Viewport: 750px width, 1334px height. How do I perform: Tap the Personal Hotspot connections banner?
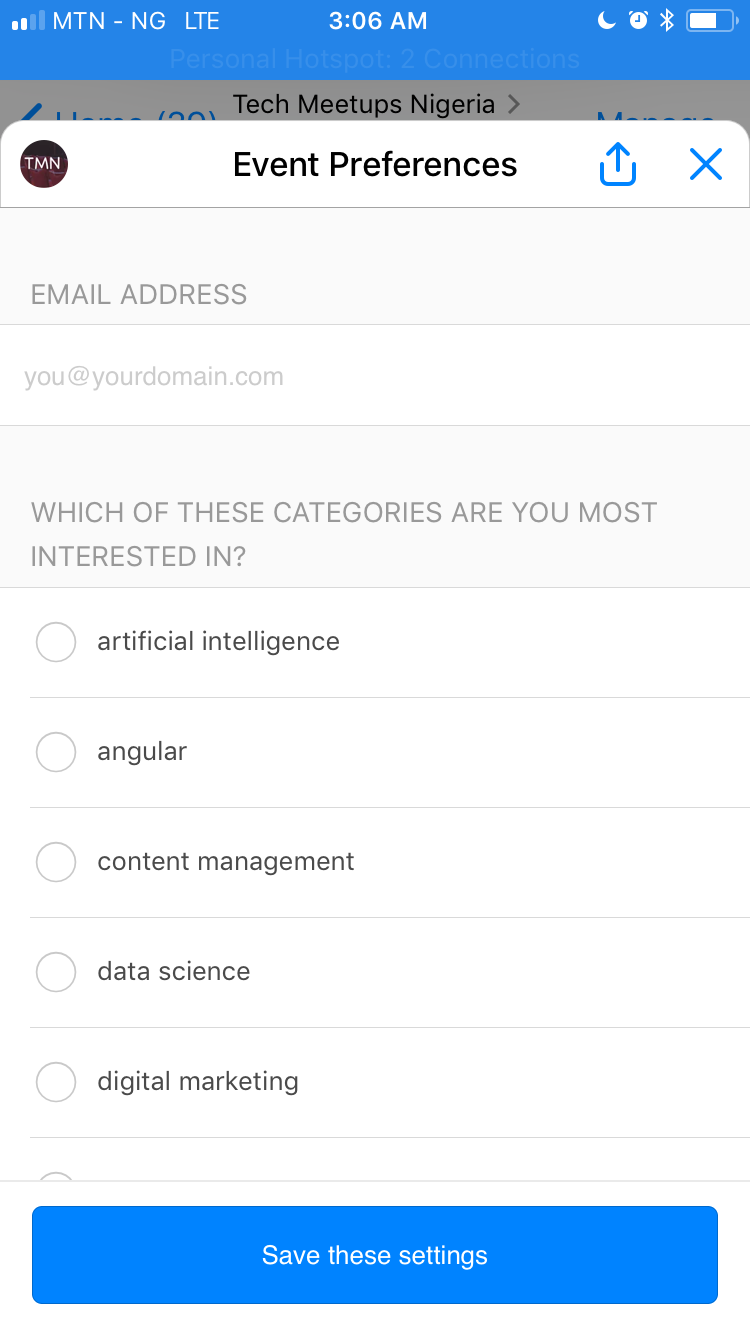[x=375, y=59]
